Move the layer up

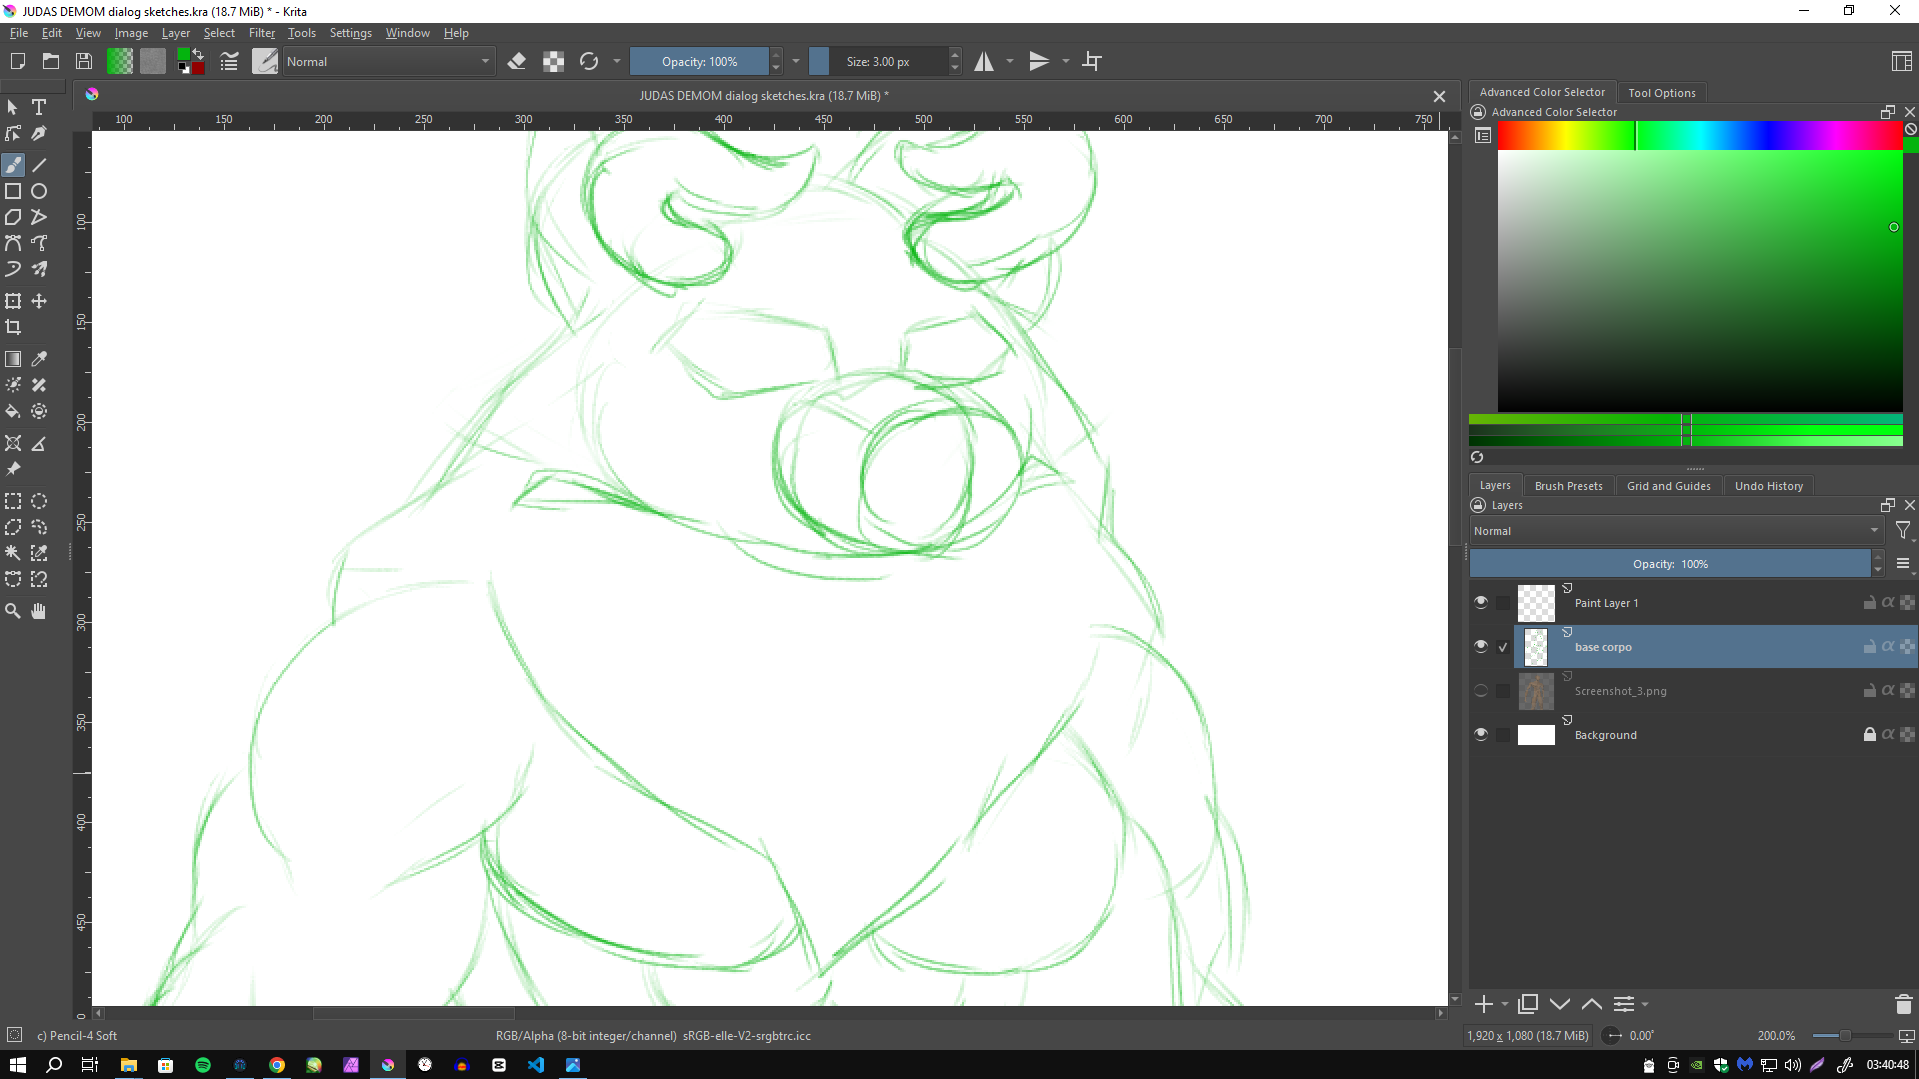pos(1592,1004)
